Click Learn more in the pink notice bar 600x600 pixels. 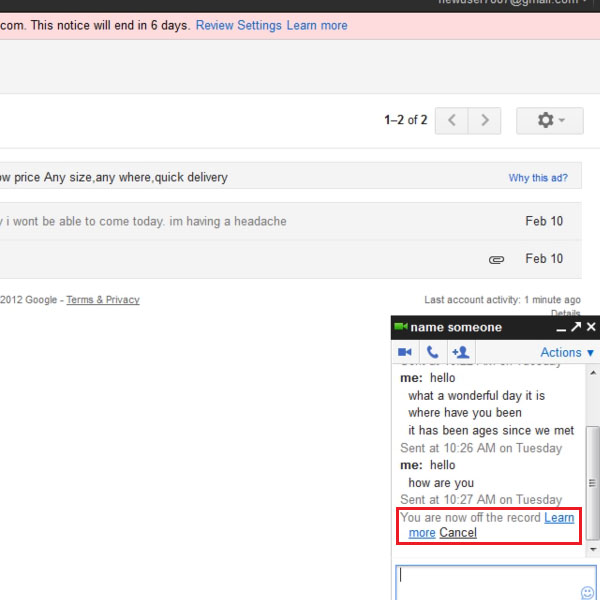[x=317, y=26]
